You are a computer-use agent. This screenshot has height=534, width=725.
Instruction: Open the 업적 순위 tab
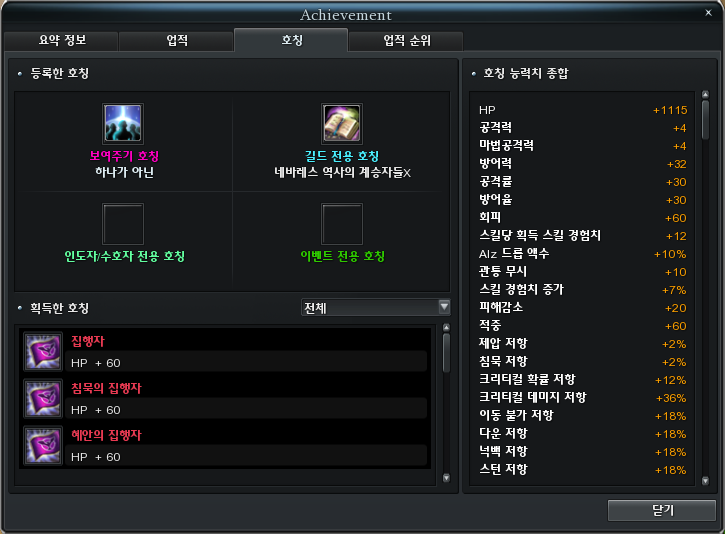pos(406,41)
